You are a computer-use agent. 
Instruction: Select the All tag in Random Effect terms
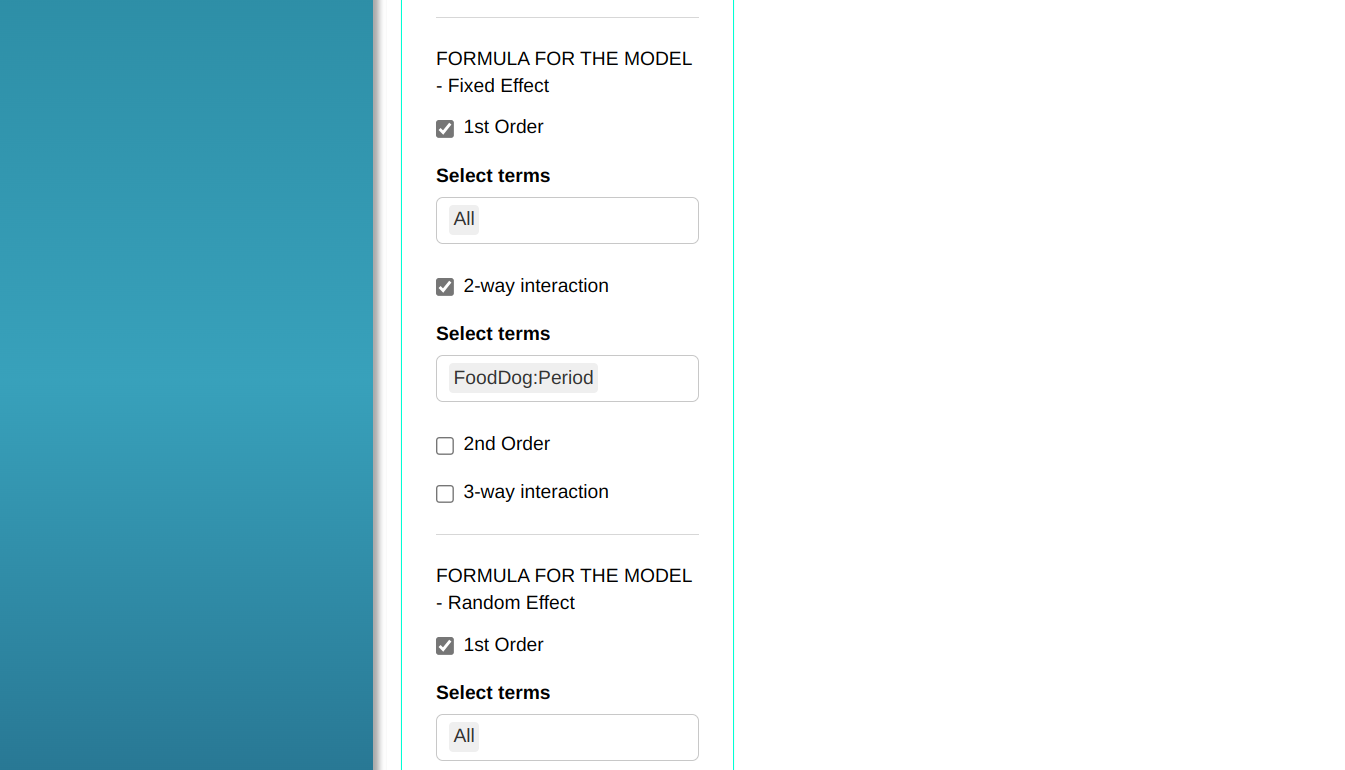click(464, 736)
